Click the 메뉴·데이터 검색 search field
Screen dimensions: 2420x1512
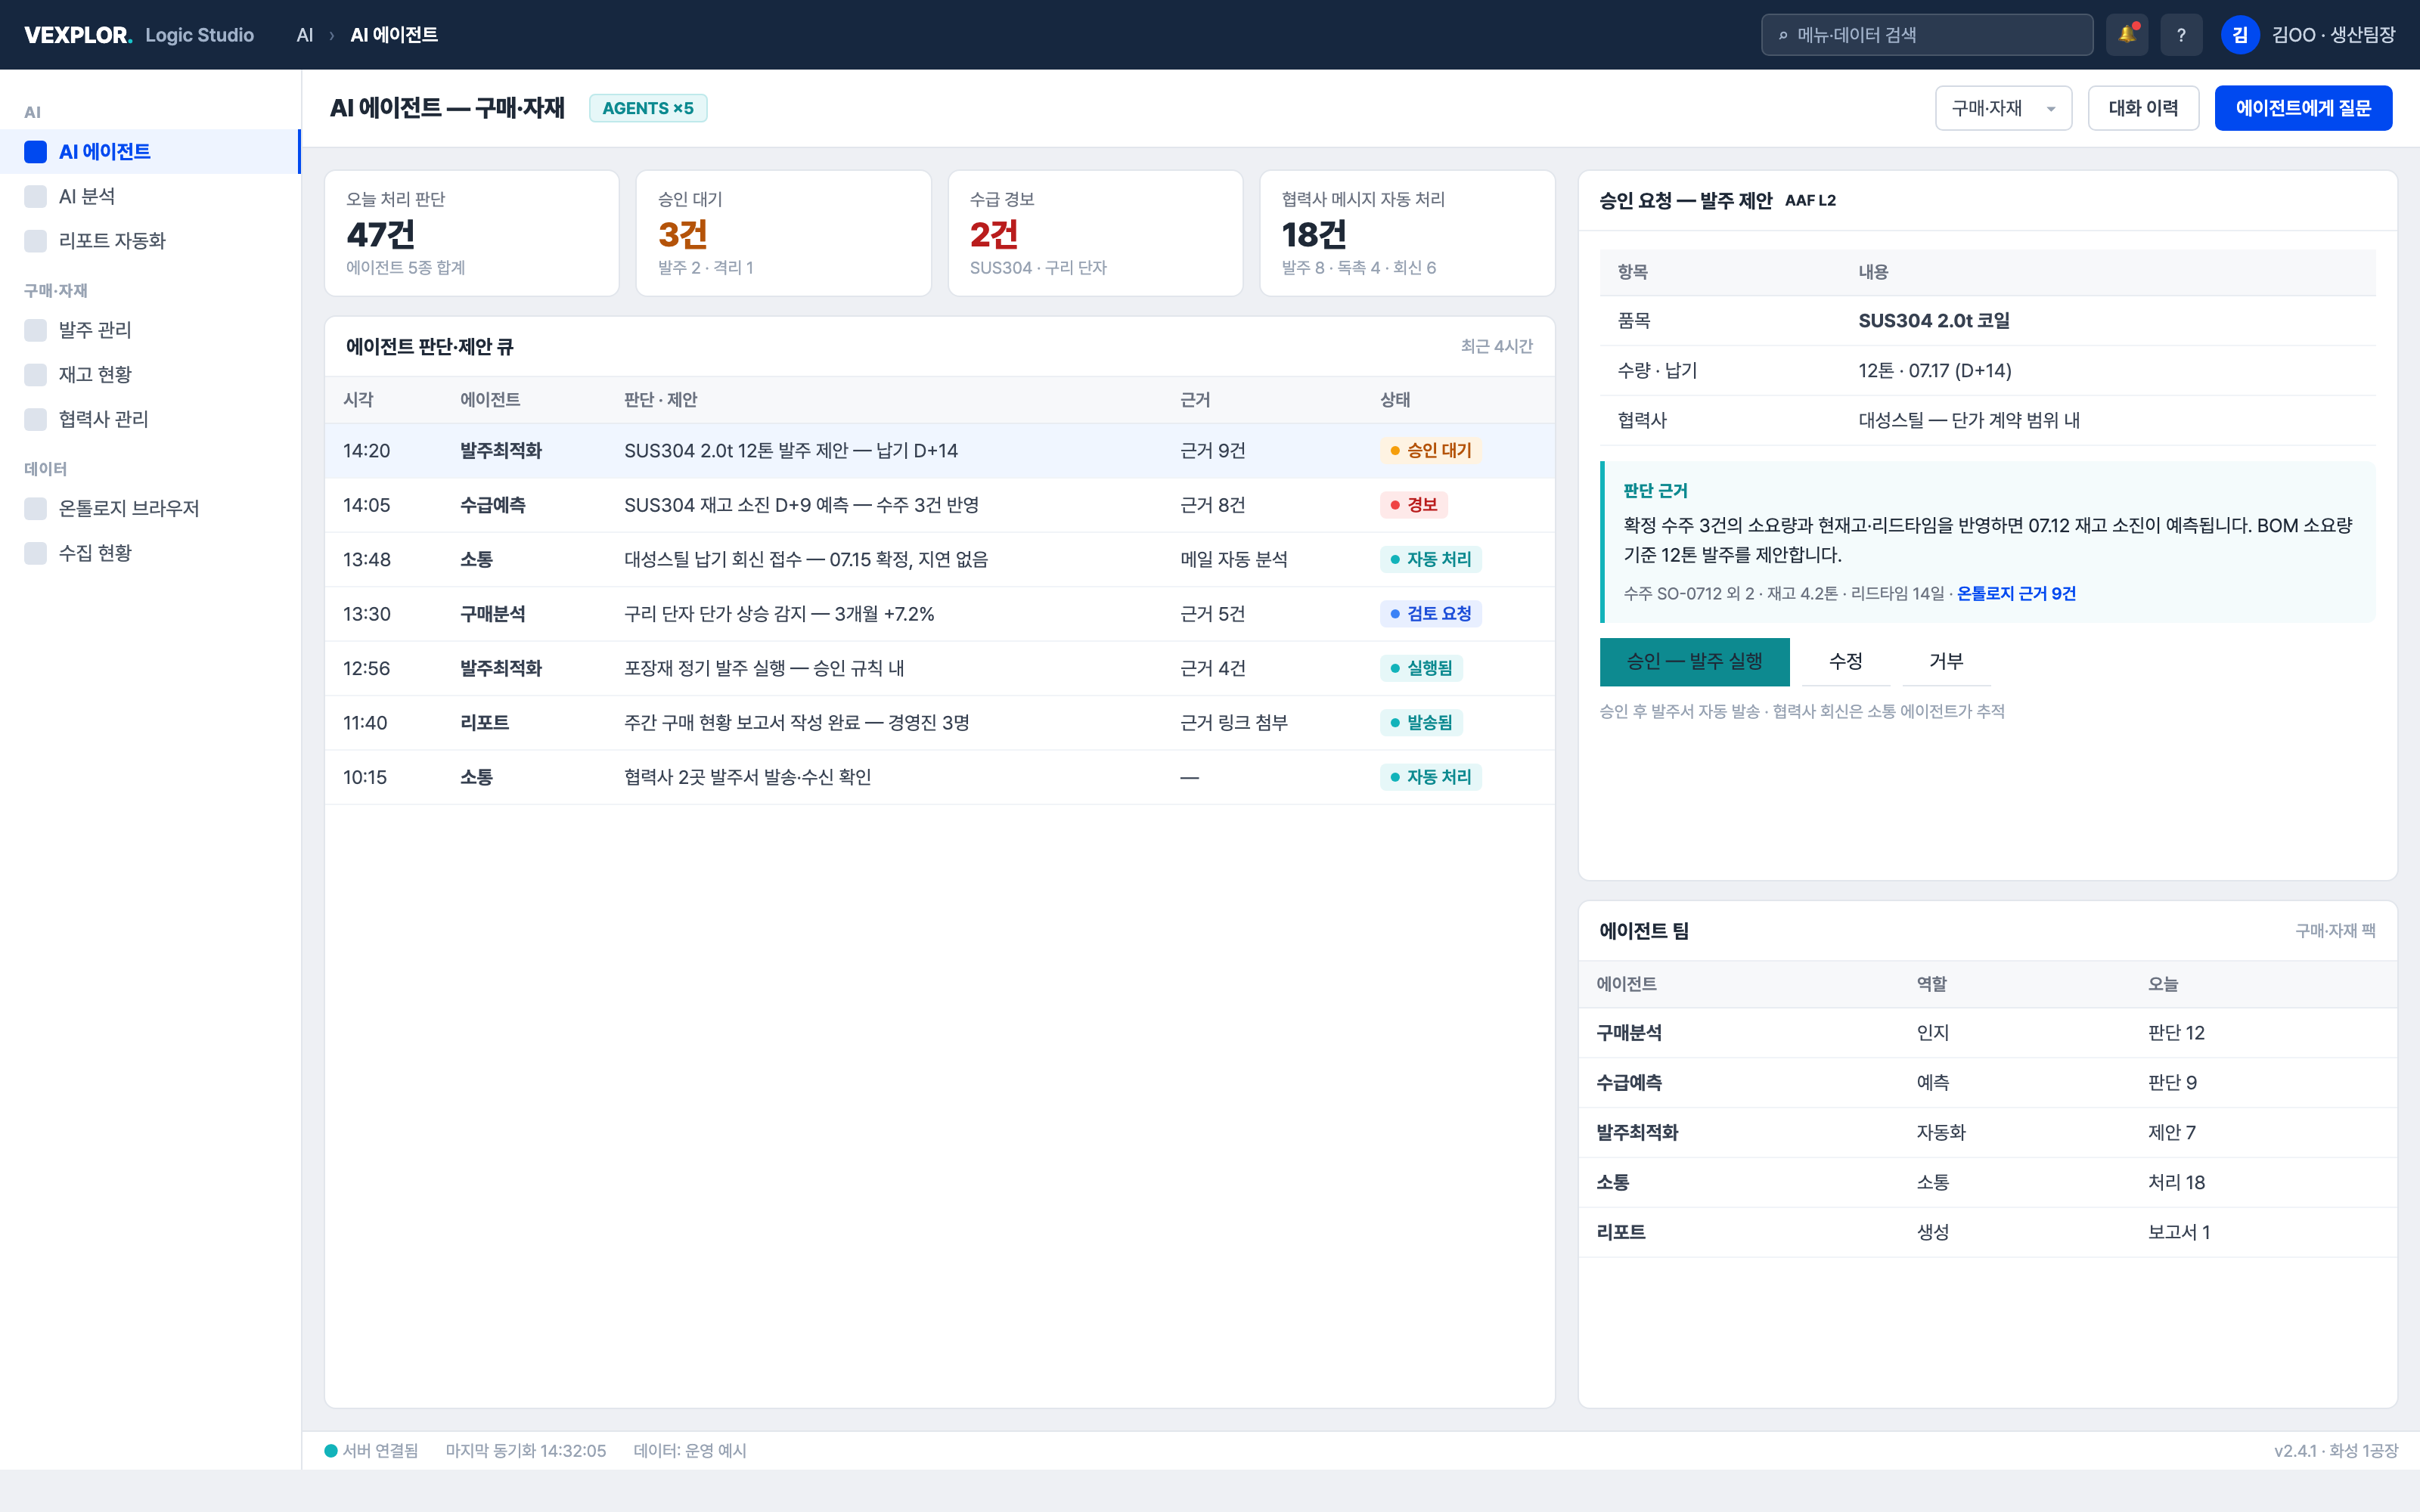coord(1926,35)
